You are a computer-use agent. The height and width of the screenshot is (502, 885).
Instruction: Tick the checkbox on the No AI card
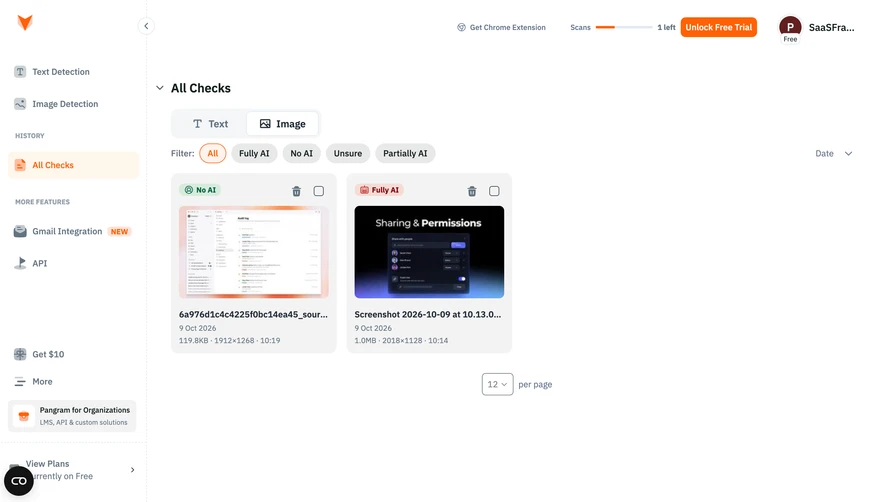[x=319, y=191]
